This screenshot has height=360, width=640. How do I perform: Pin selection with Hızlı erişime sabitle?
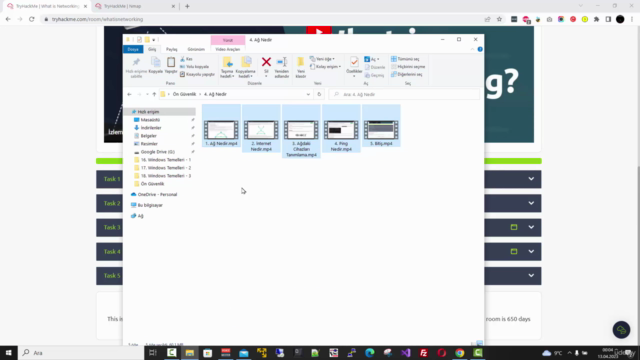[136, 67]
